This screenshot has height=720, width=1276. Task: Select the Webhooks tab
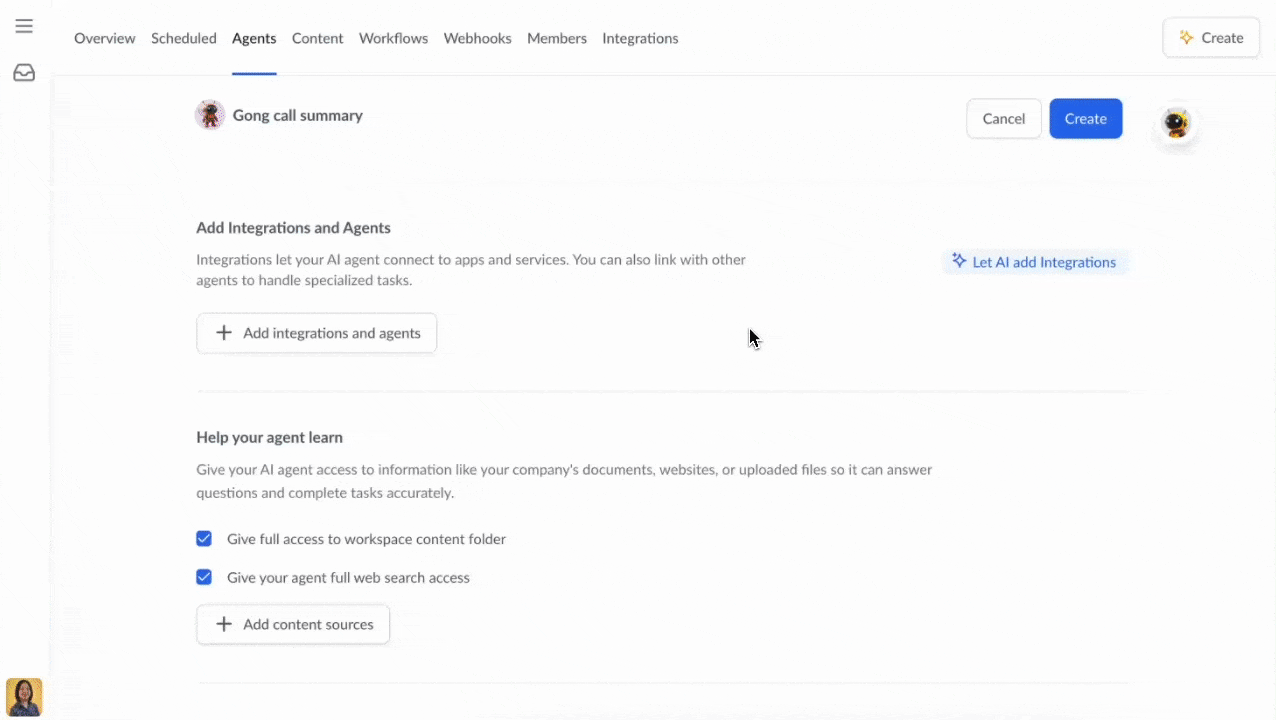tap(477, 38)
